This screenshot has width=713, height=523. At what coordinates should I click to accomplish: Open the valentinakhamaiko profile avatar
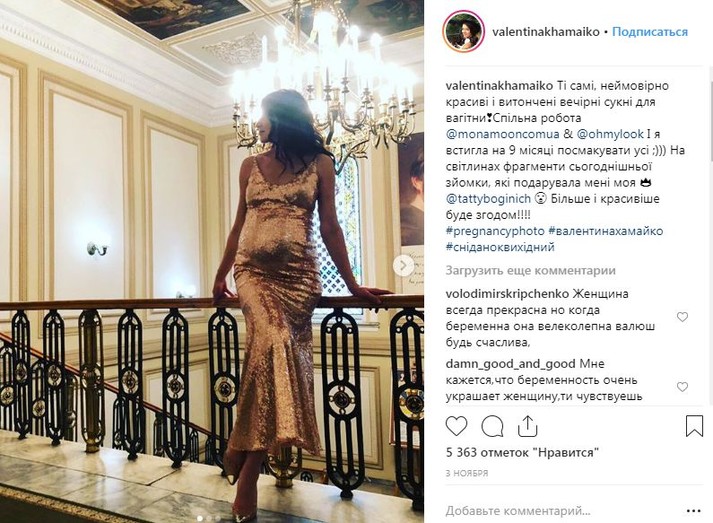pos(463,31)
